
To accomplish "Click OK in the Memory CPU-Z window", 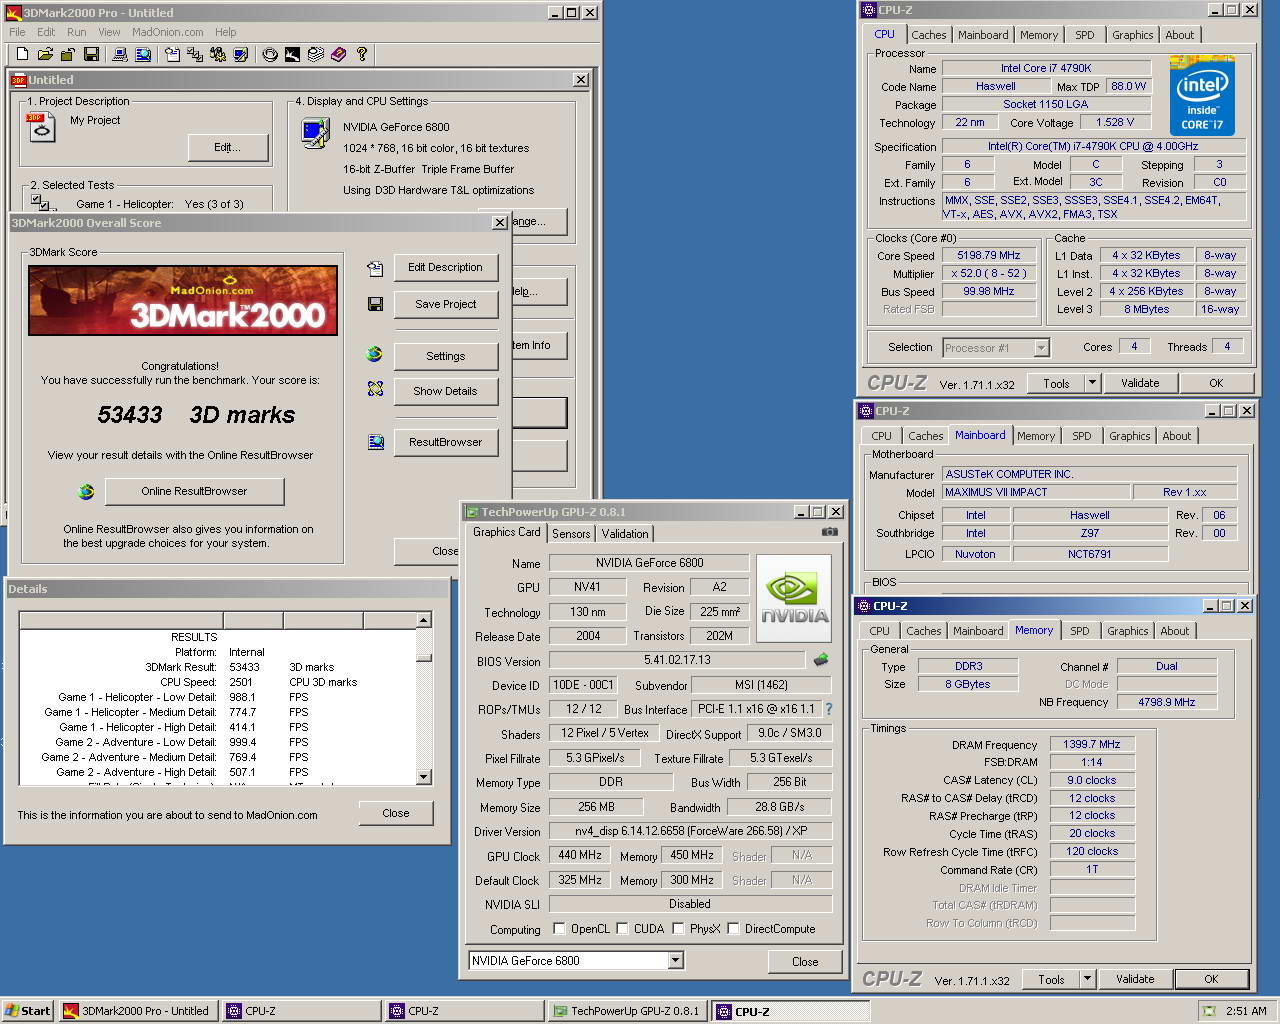I will [x=1211, y=979].
